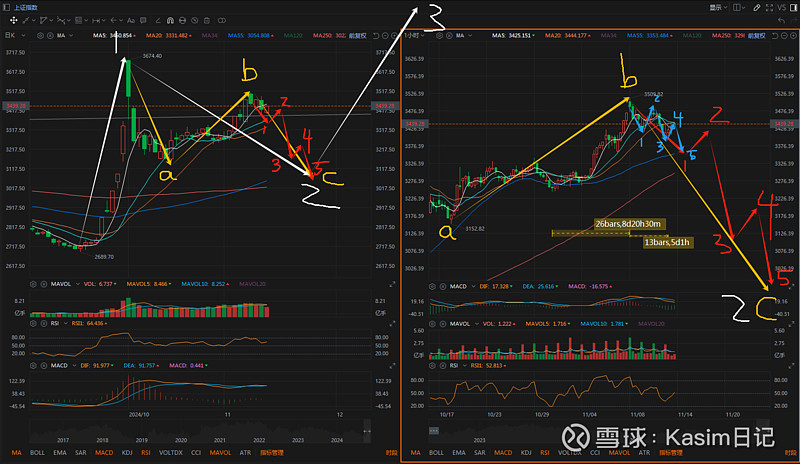This screenshot has height=464, width=800.
Task: Open right chart MACD panel settings gear
Action: tap(433, 286)
